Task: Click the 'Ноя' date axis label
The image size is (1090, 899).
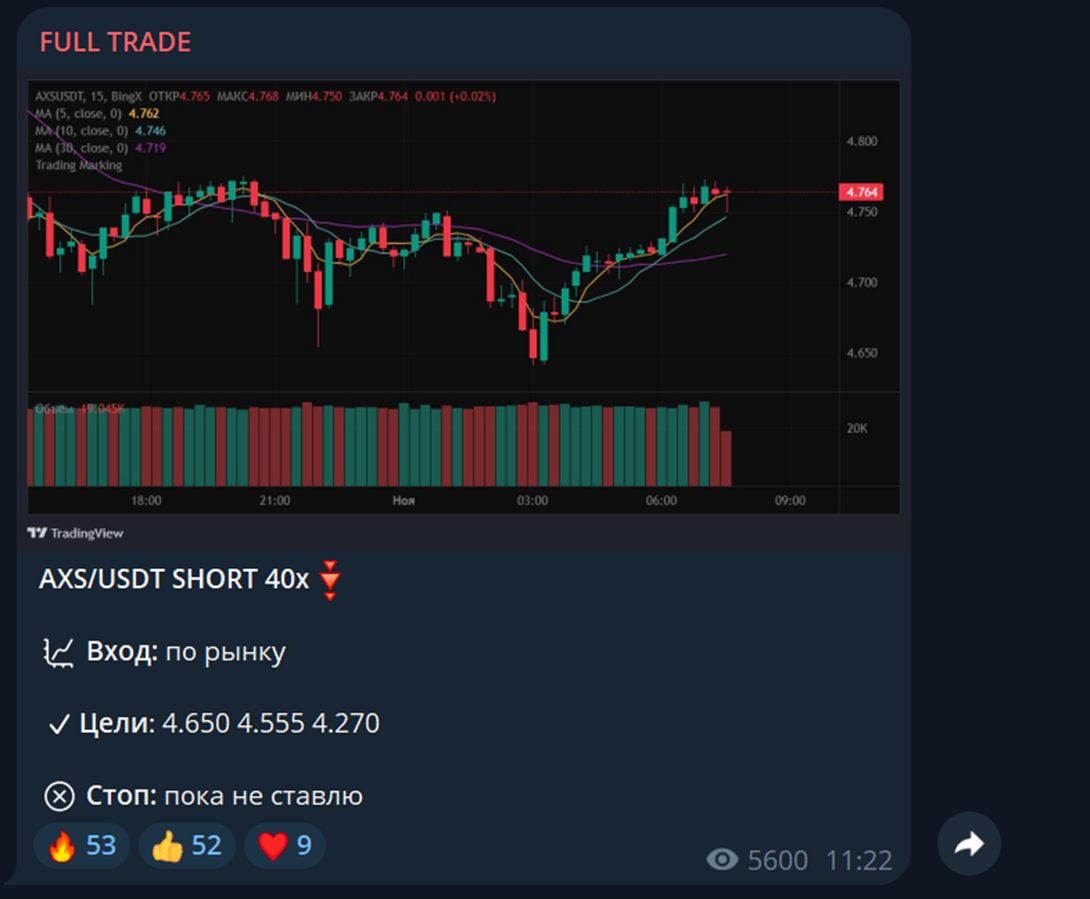Action: tap(404, 501)
